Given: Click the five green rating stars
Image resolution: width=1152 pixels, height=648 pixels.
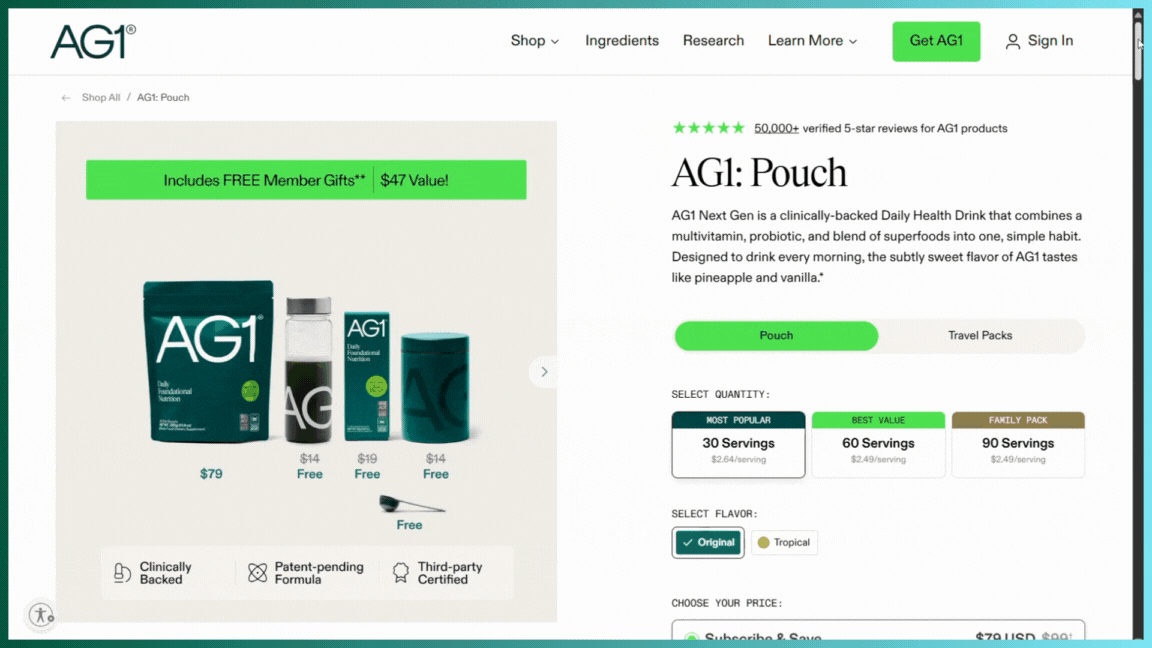Looking at the screenshot, I should pyautogui.click(x=708, y=128).
